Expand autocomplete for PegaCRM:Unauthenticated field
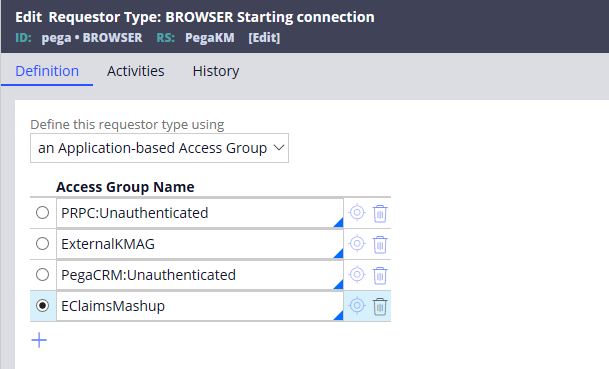 click(x=339, y=285)
